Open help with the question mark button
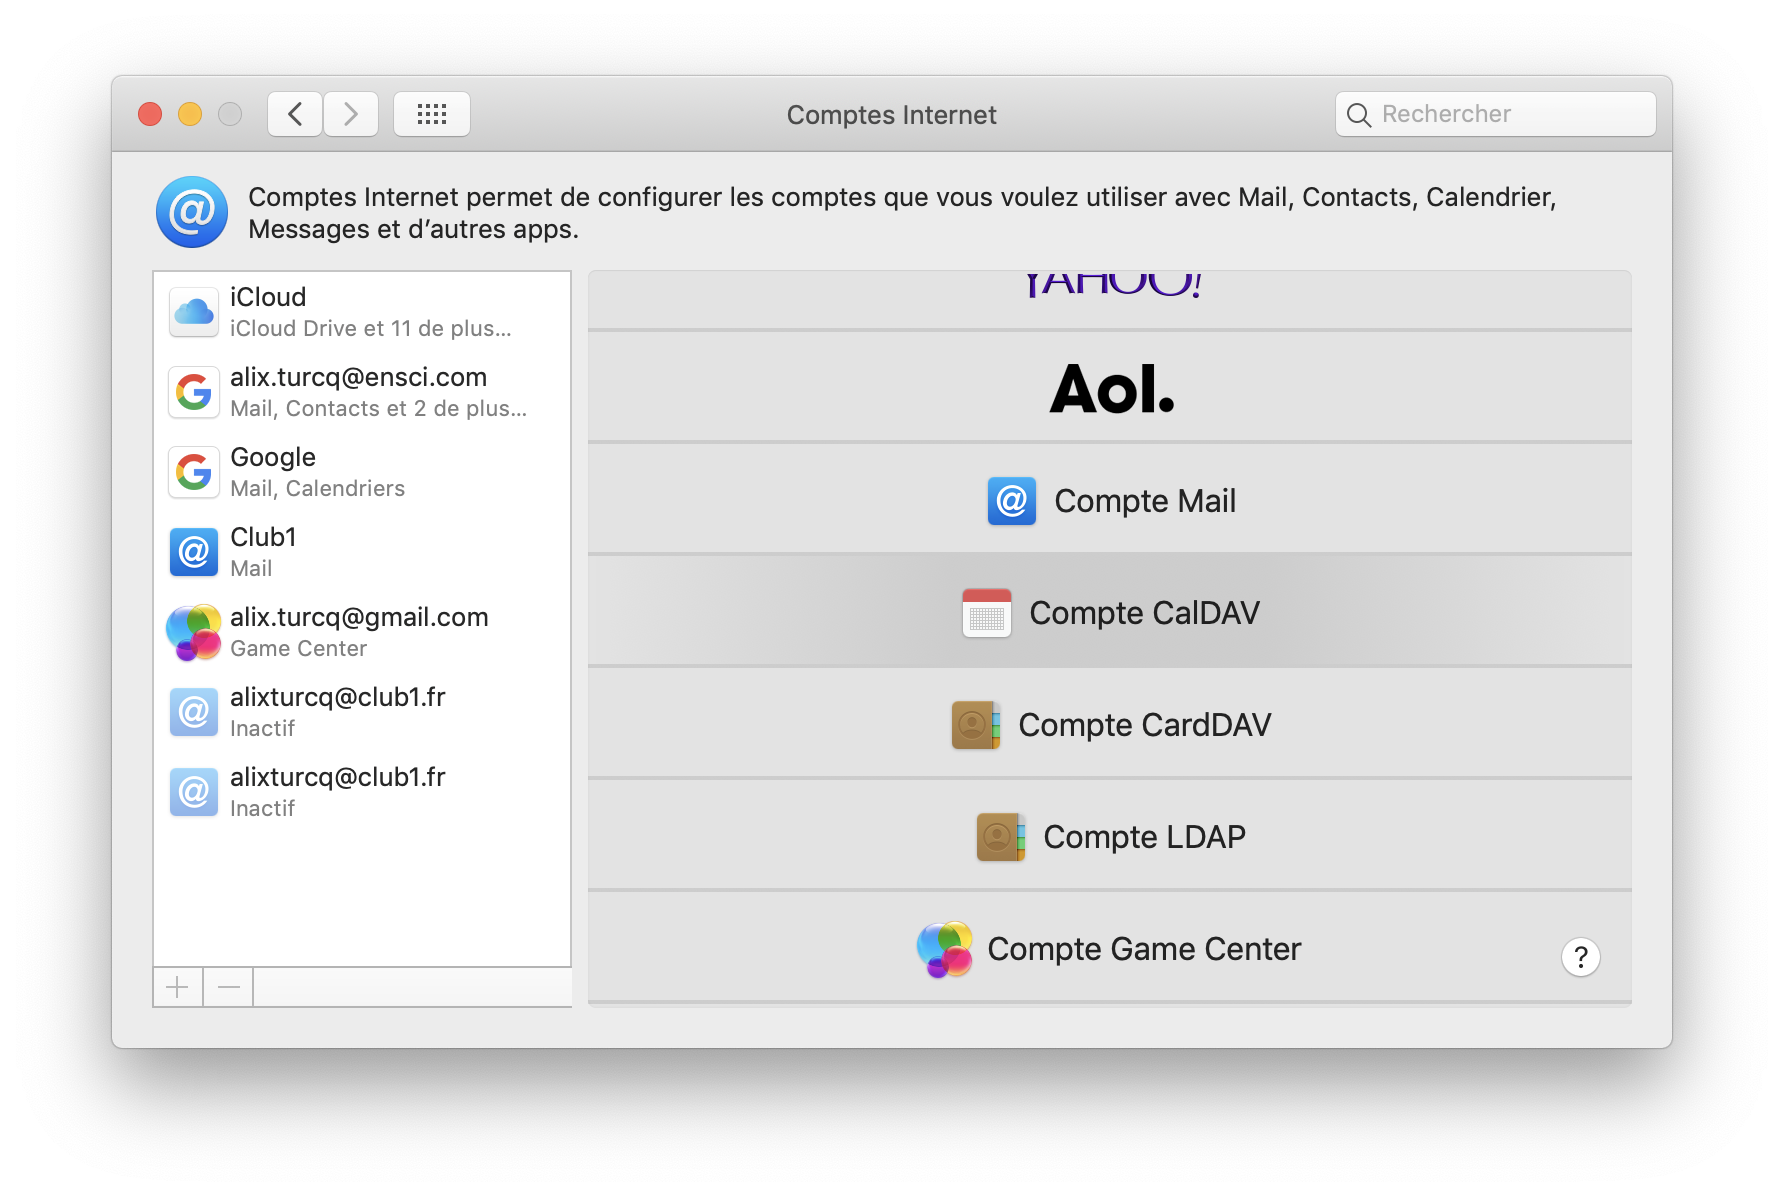This screenshot has height=1196, width=1784. (1581, 957)
